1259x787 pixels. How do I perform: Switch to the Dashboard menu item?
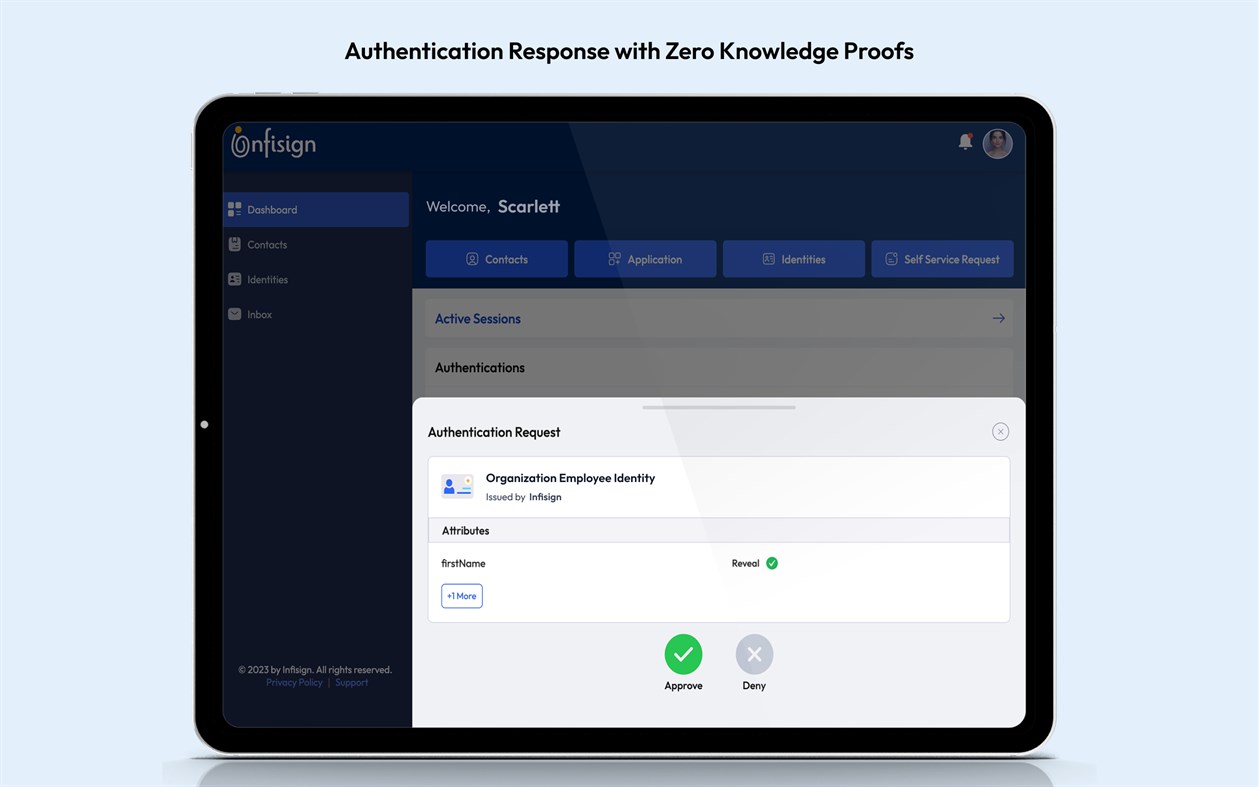click(271, 209)
